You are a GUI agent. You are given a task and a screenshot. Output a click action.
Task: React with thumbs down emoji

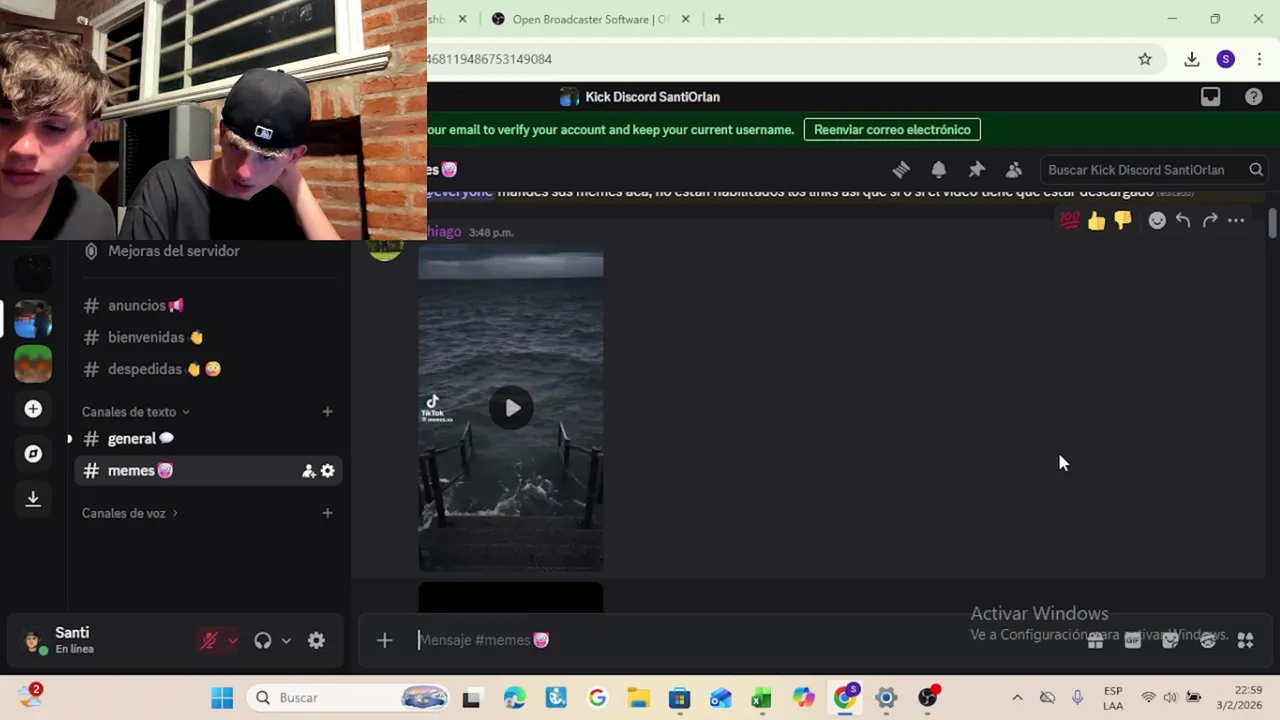(x=1123, y=221)
